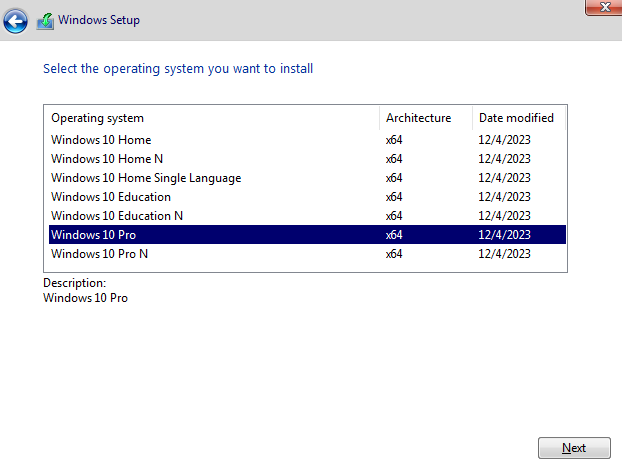Pick Windows 10 Education N row
The image size is (622, 462).
point(307,216)
